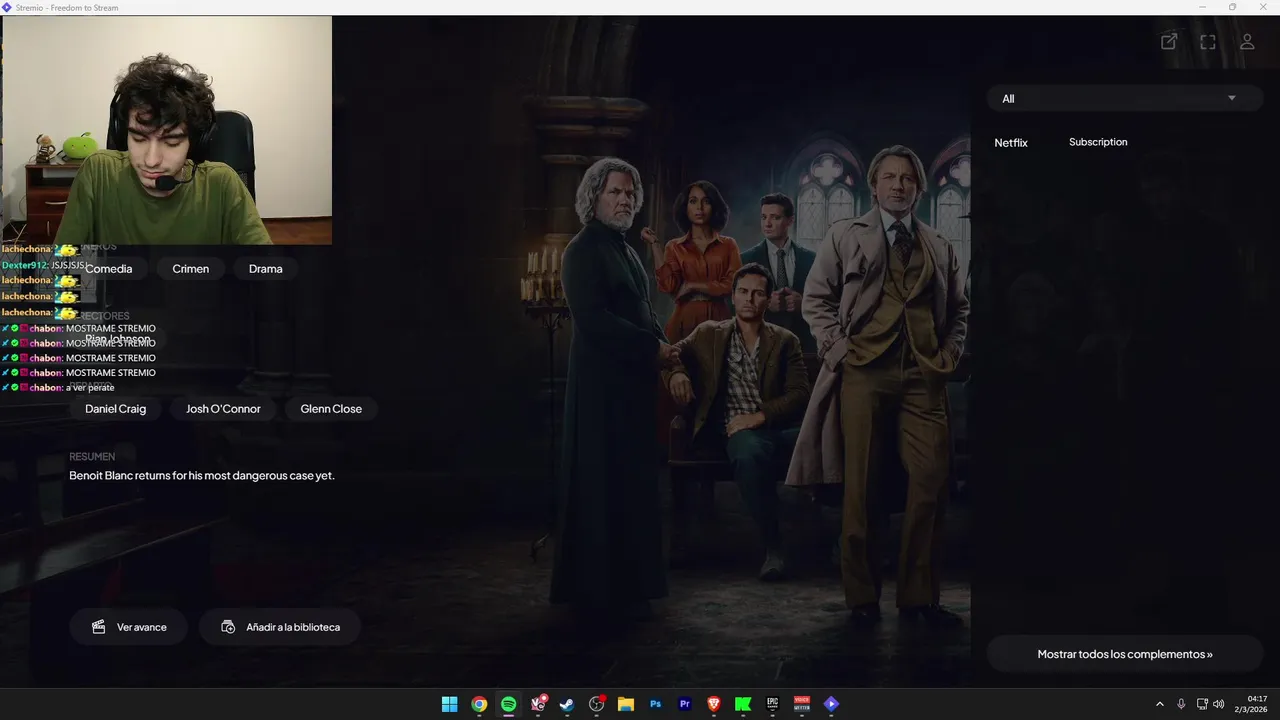Show hidden system tray icons
The image size is (1280, 720).
[1160, 704]
